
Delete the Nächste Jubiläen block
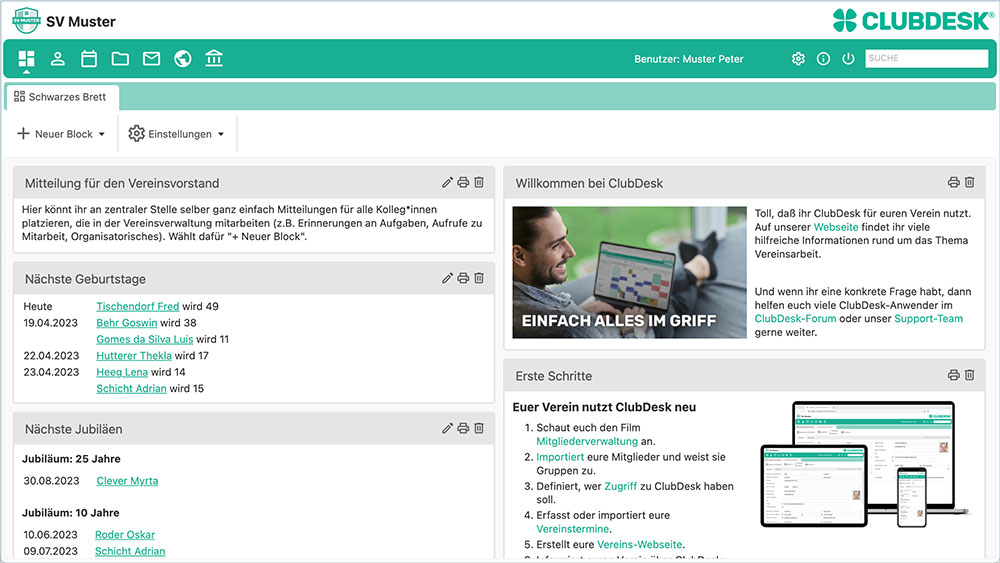pos(479,428)
